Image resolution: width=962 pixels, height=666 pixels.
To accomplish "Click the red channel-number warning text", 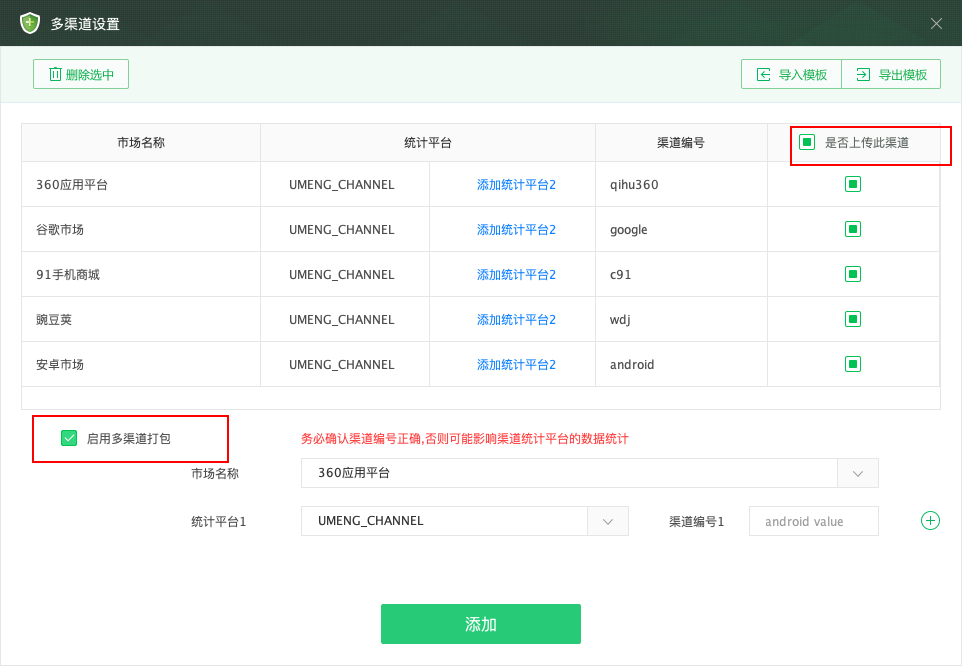I will (x=464, y=438).
